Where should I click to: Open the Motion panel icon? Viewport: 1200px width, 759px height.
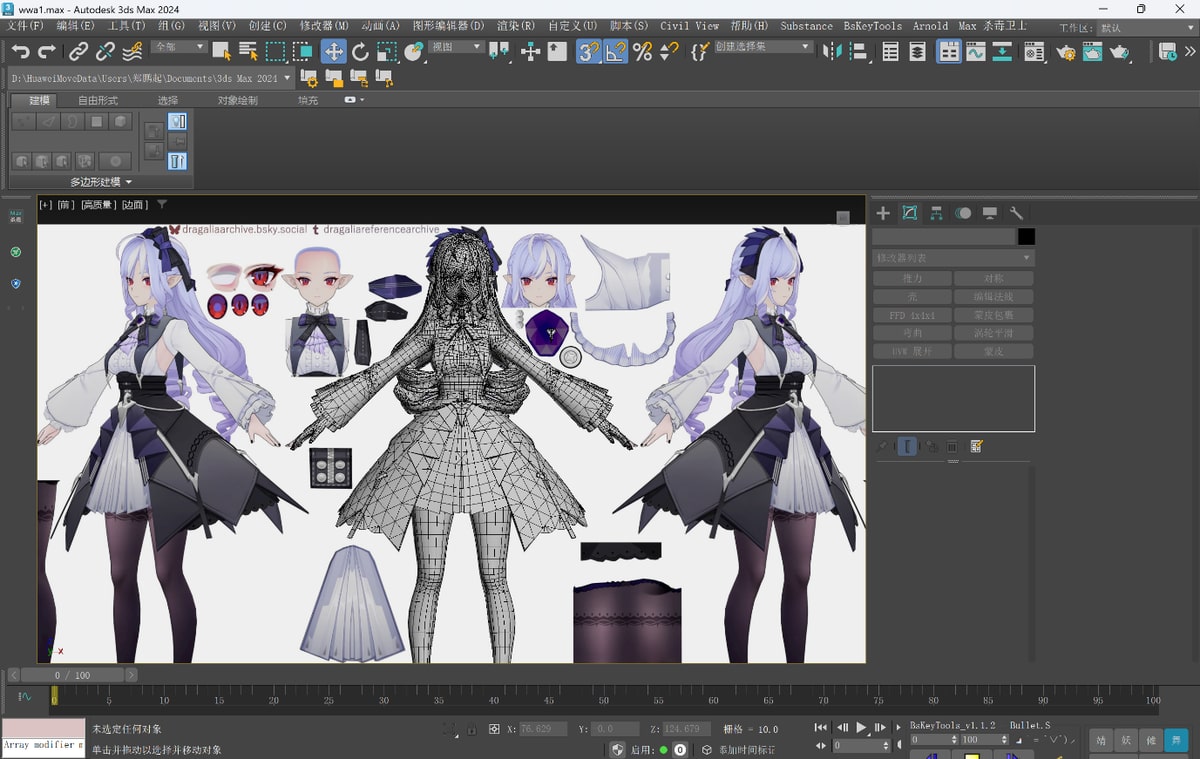point(963,213)
